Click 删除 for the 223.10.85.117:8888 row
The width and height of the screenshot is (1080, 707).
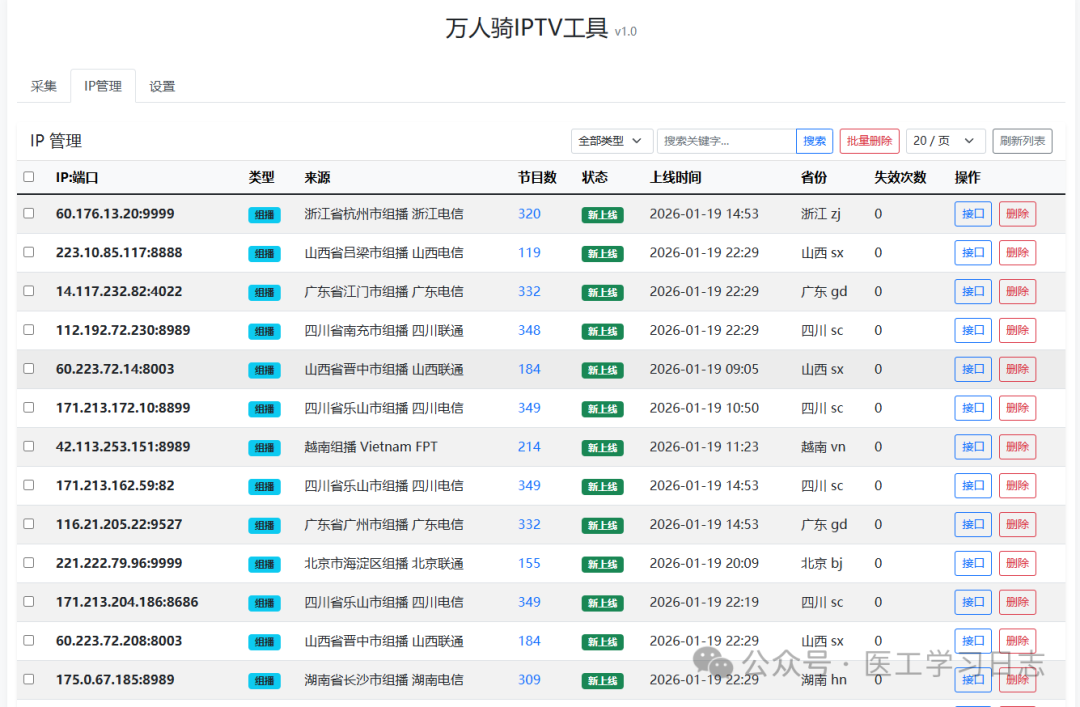coord(1017,253)
